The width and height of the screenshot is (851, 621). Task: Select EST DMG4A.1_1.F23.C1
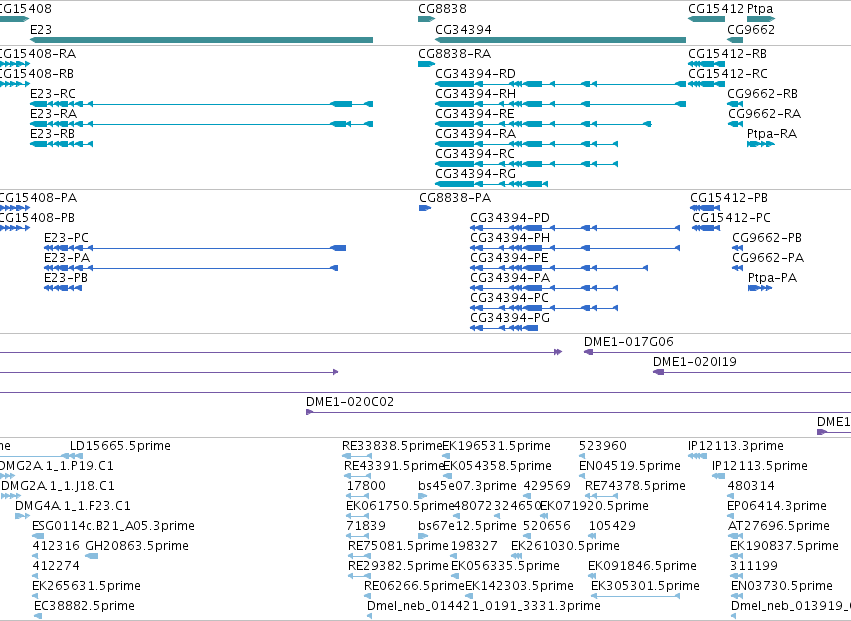(x=73, y=506)
